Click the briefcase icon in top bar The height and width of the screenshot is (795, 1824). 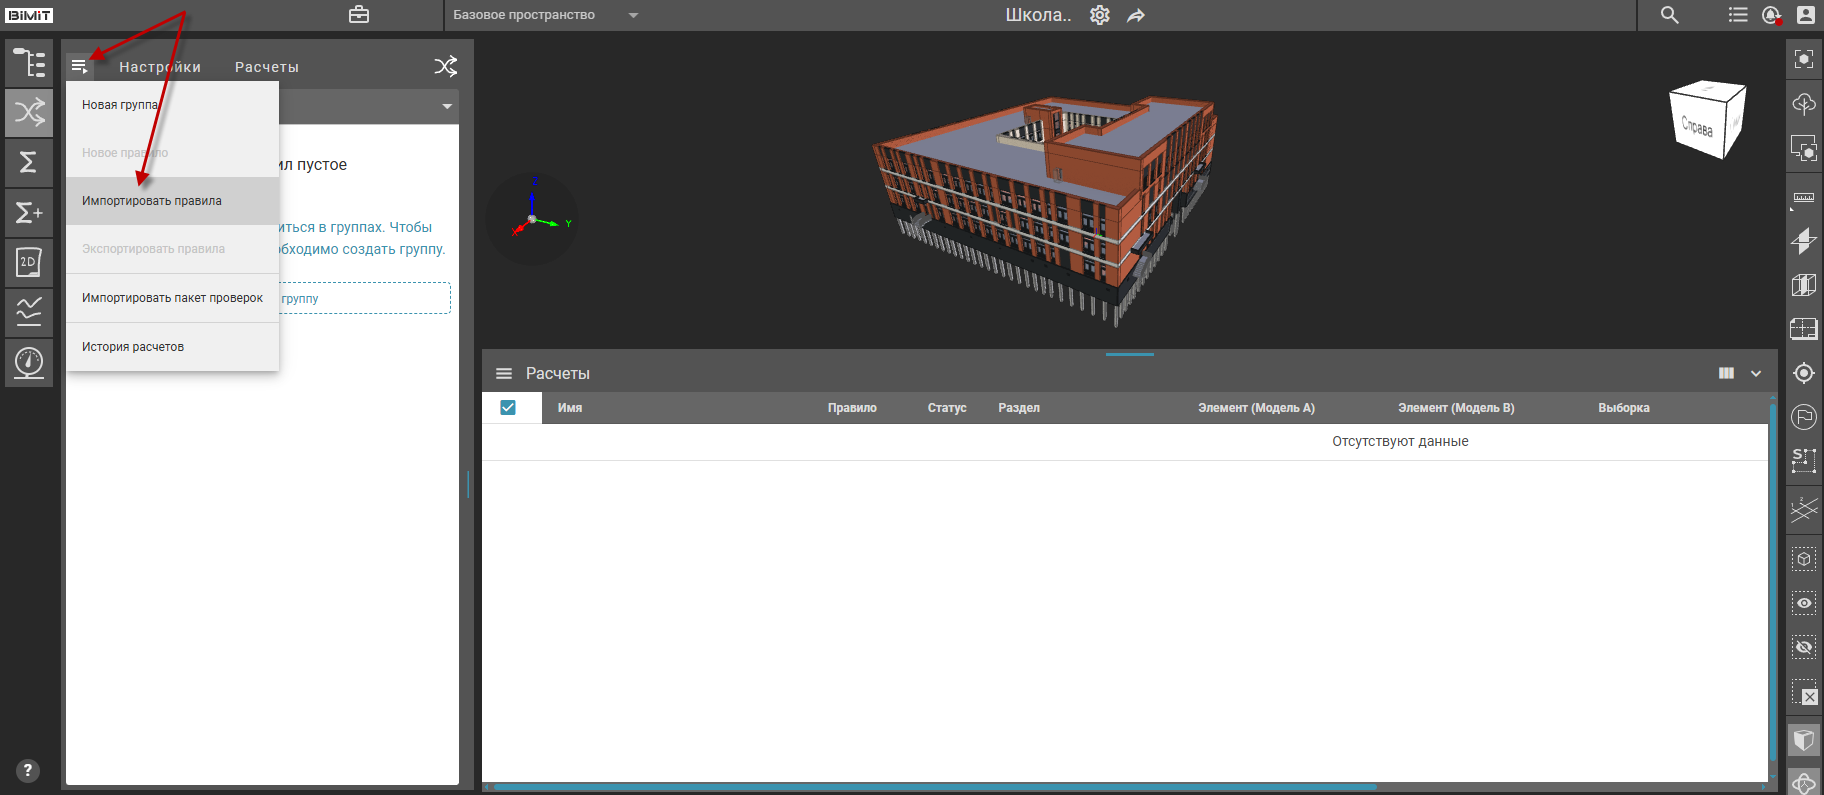(x=359, y=15)
